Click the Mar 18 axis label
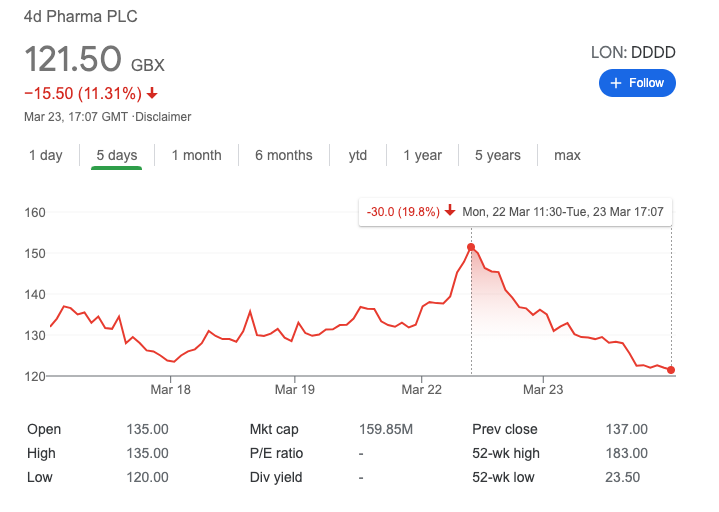 pyautogui.click(x=171, y=390)
